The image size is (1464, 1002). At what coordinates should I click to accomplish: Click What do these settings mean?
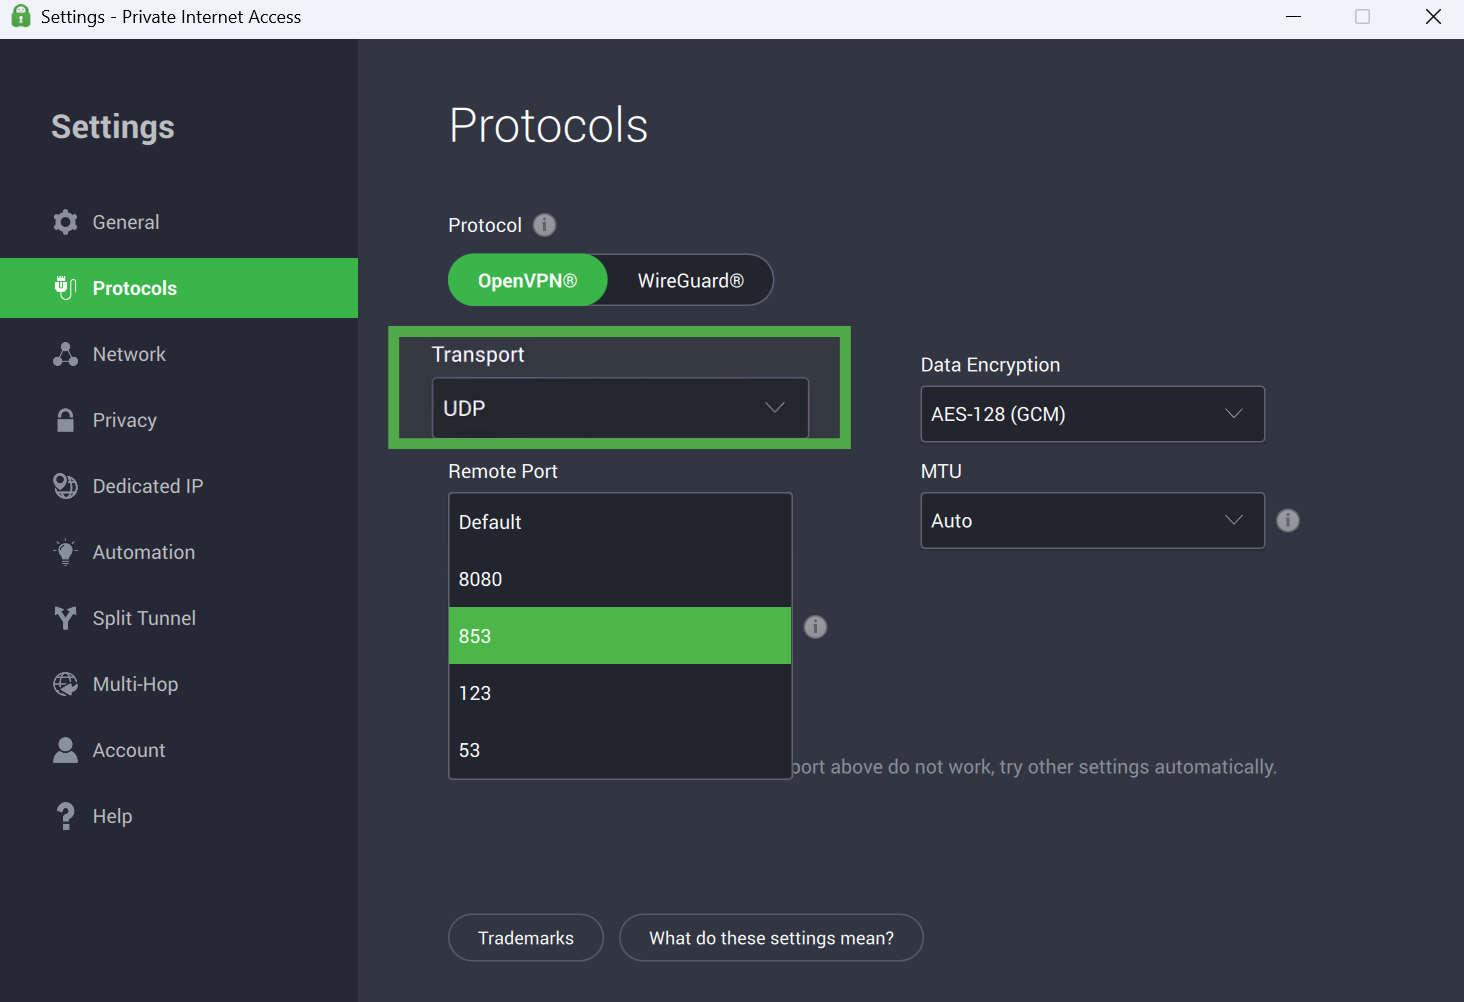771,938
